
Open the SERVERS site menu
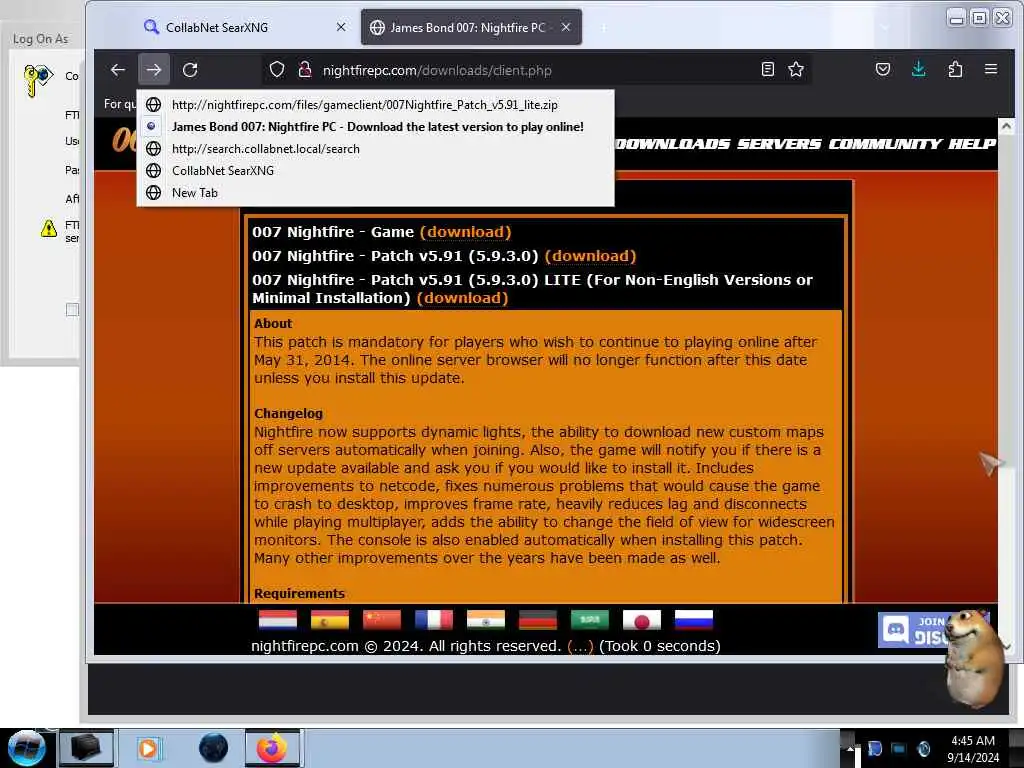tap(779, 144)
